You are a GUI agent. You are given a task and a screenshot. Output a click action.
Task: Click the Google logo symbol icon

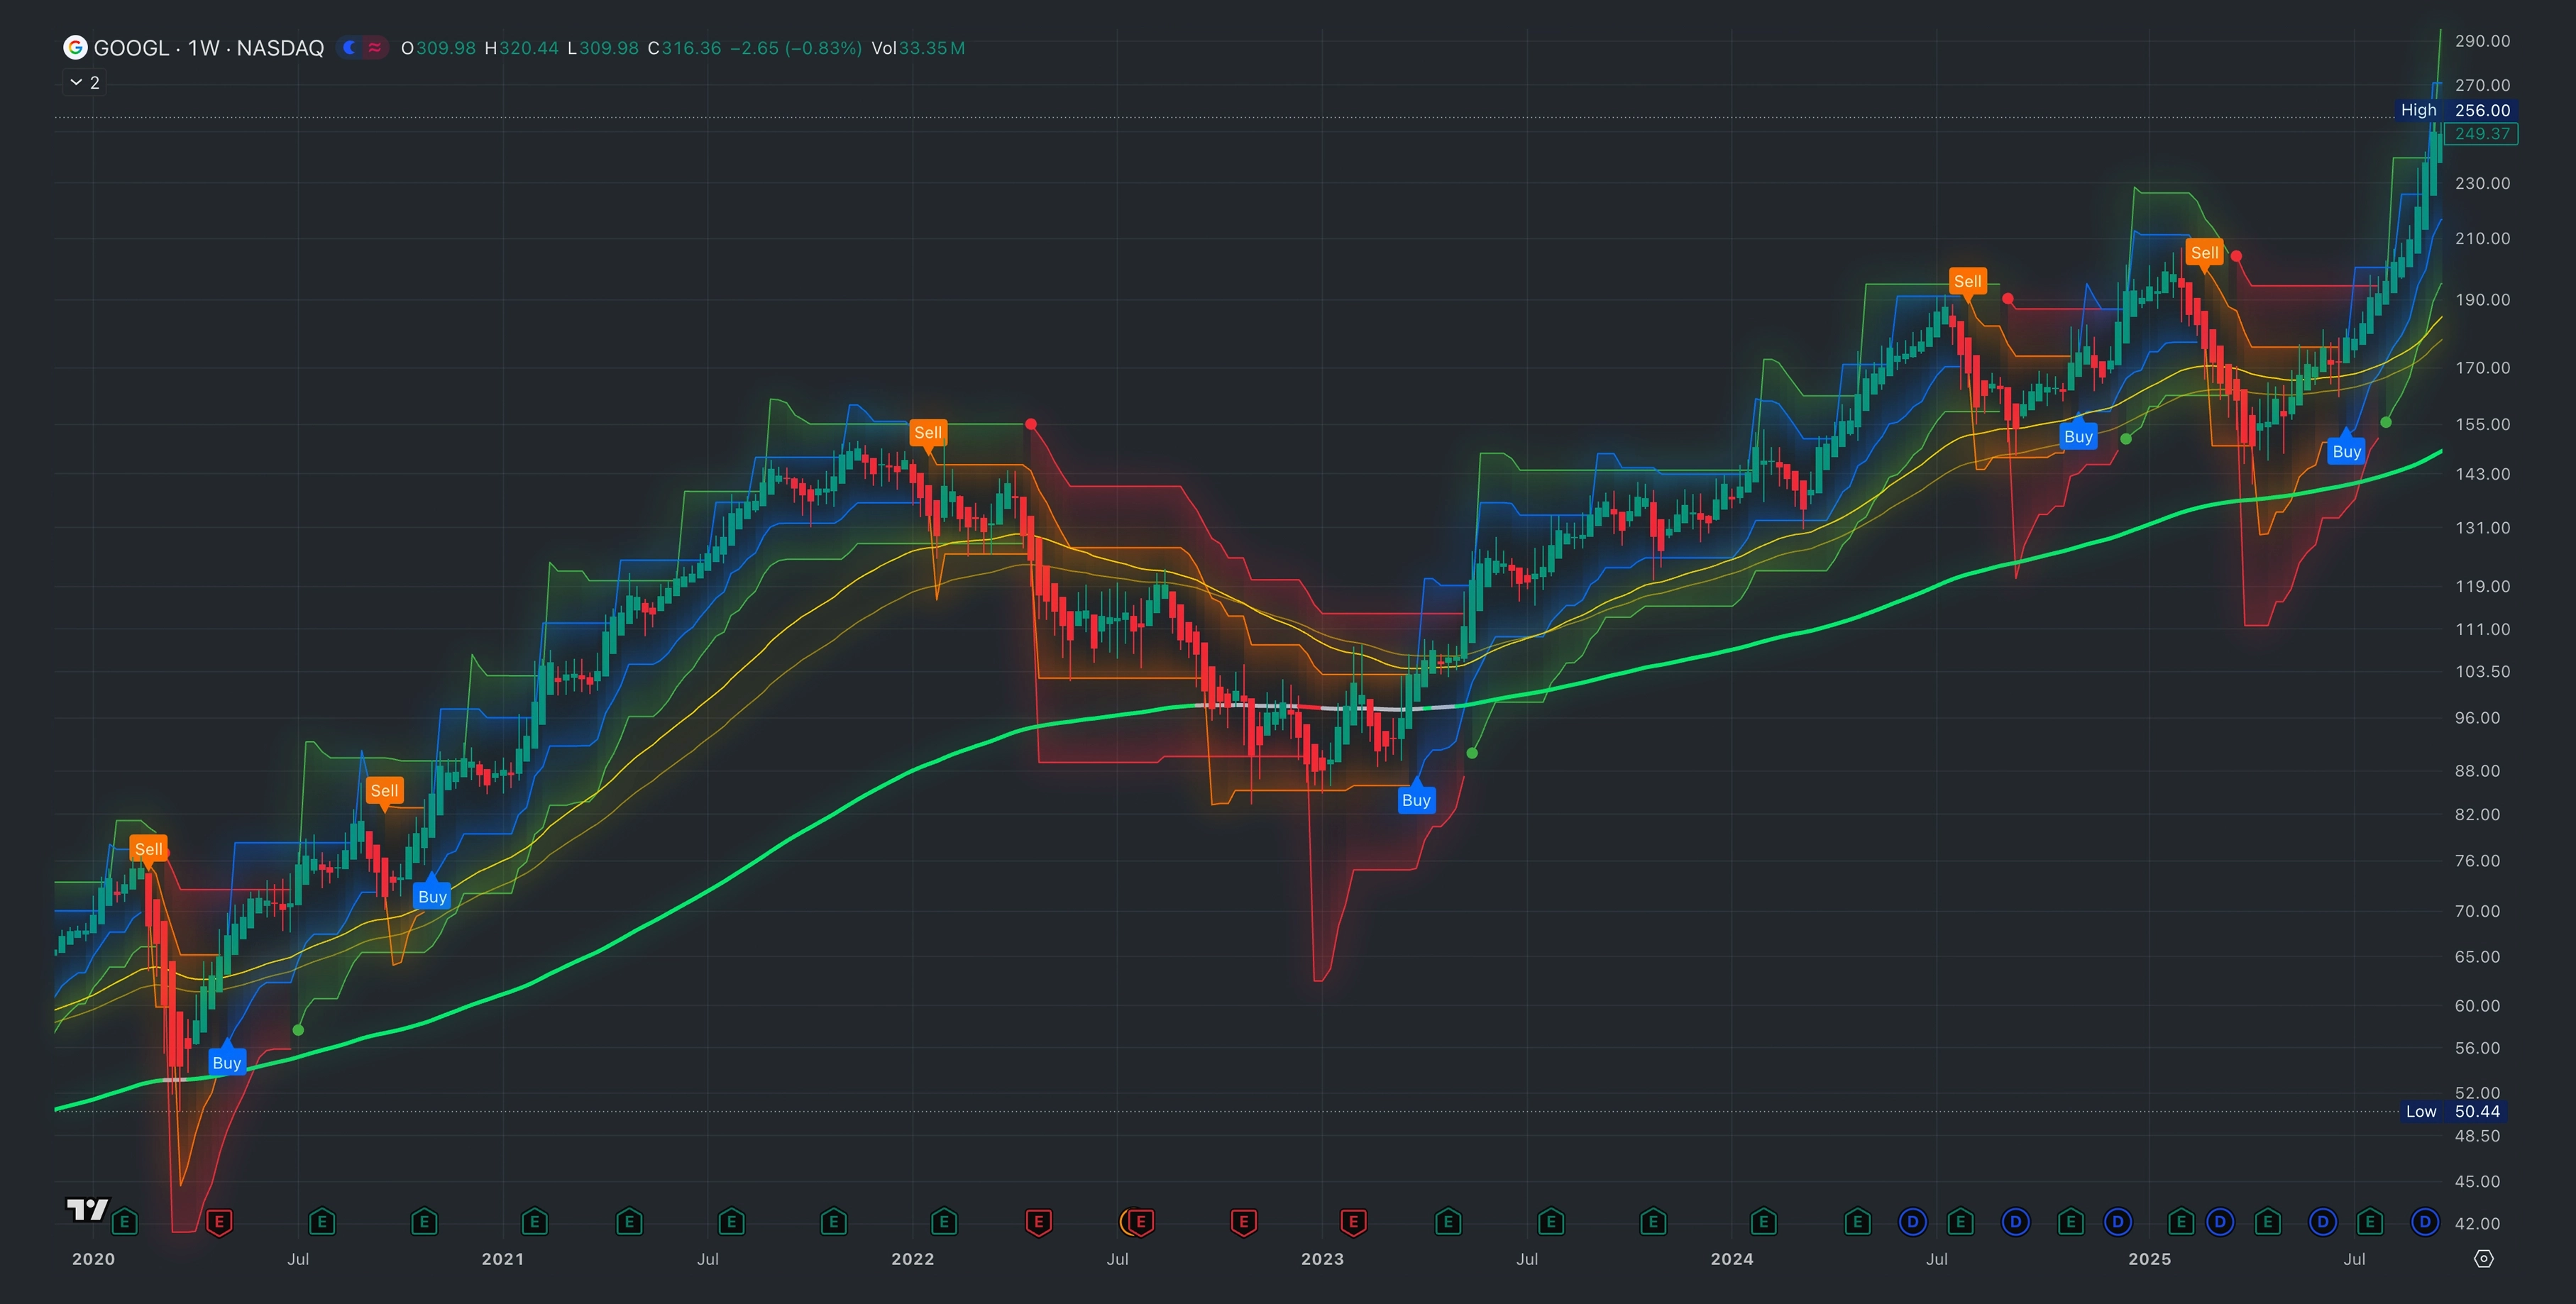pos(75,48)
